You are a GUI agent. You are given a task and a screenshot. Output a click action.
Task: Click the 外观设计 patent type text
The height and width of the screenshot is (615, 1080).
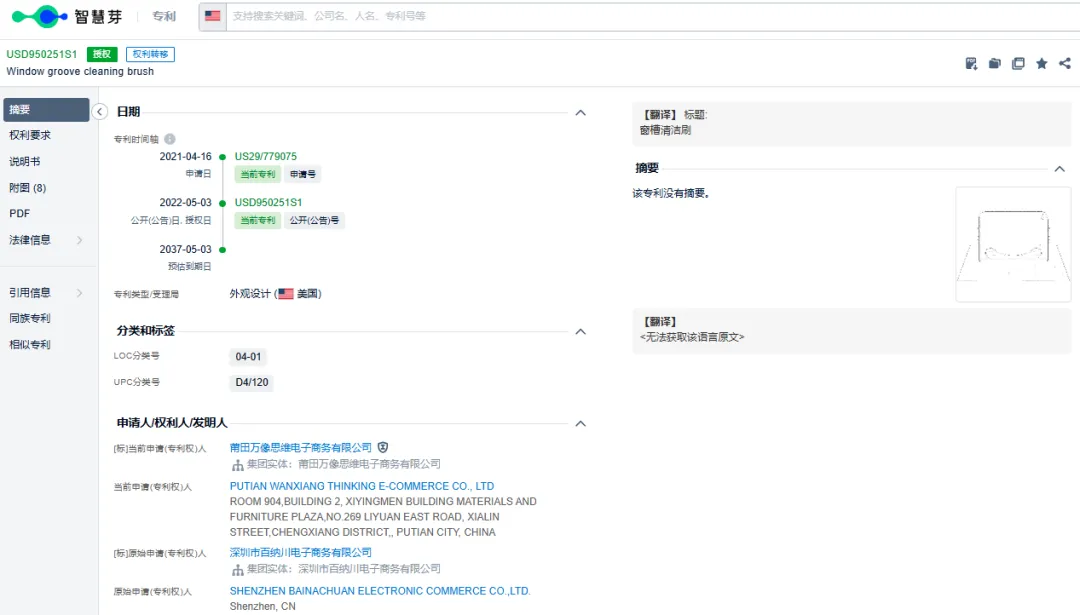(250, 293)
